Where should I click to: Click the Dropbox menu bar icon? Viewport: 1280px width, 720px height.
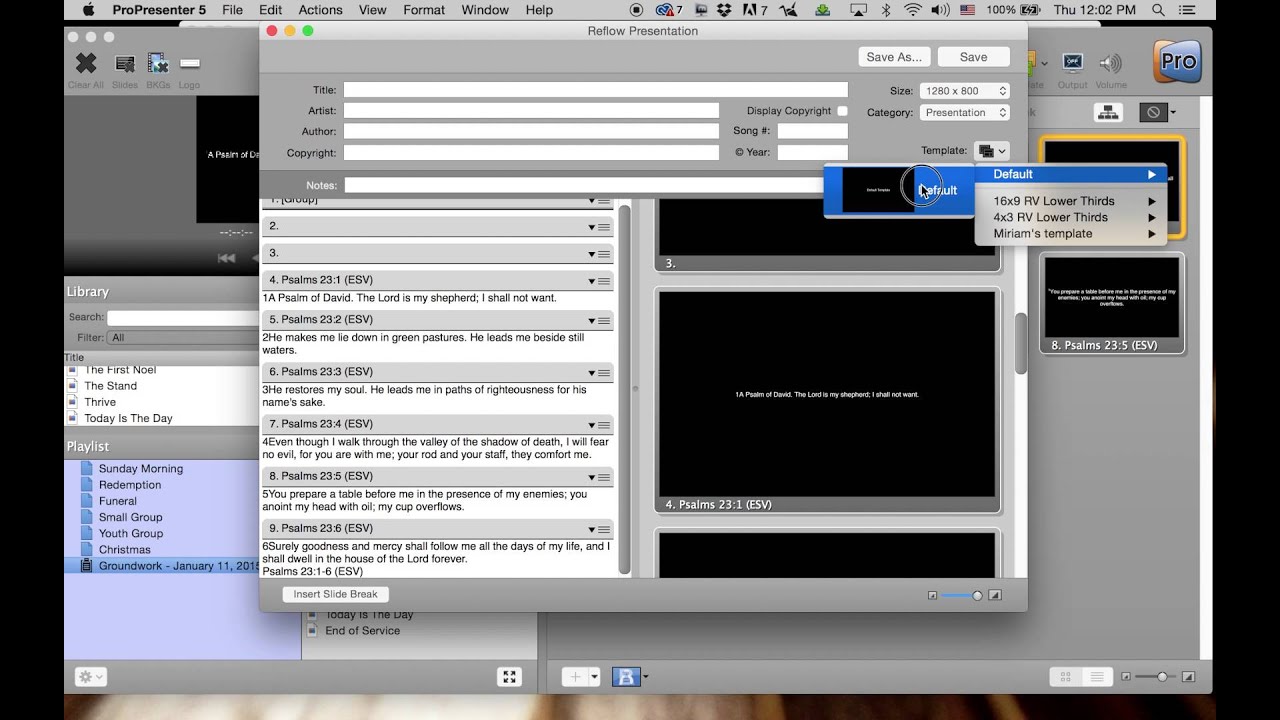pos(726,10)
